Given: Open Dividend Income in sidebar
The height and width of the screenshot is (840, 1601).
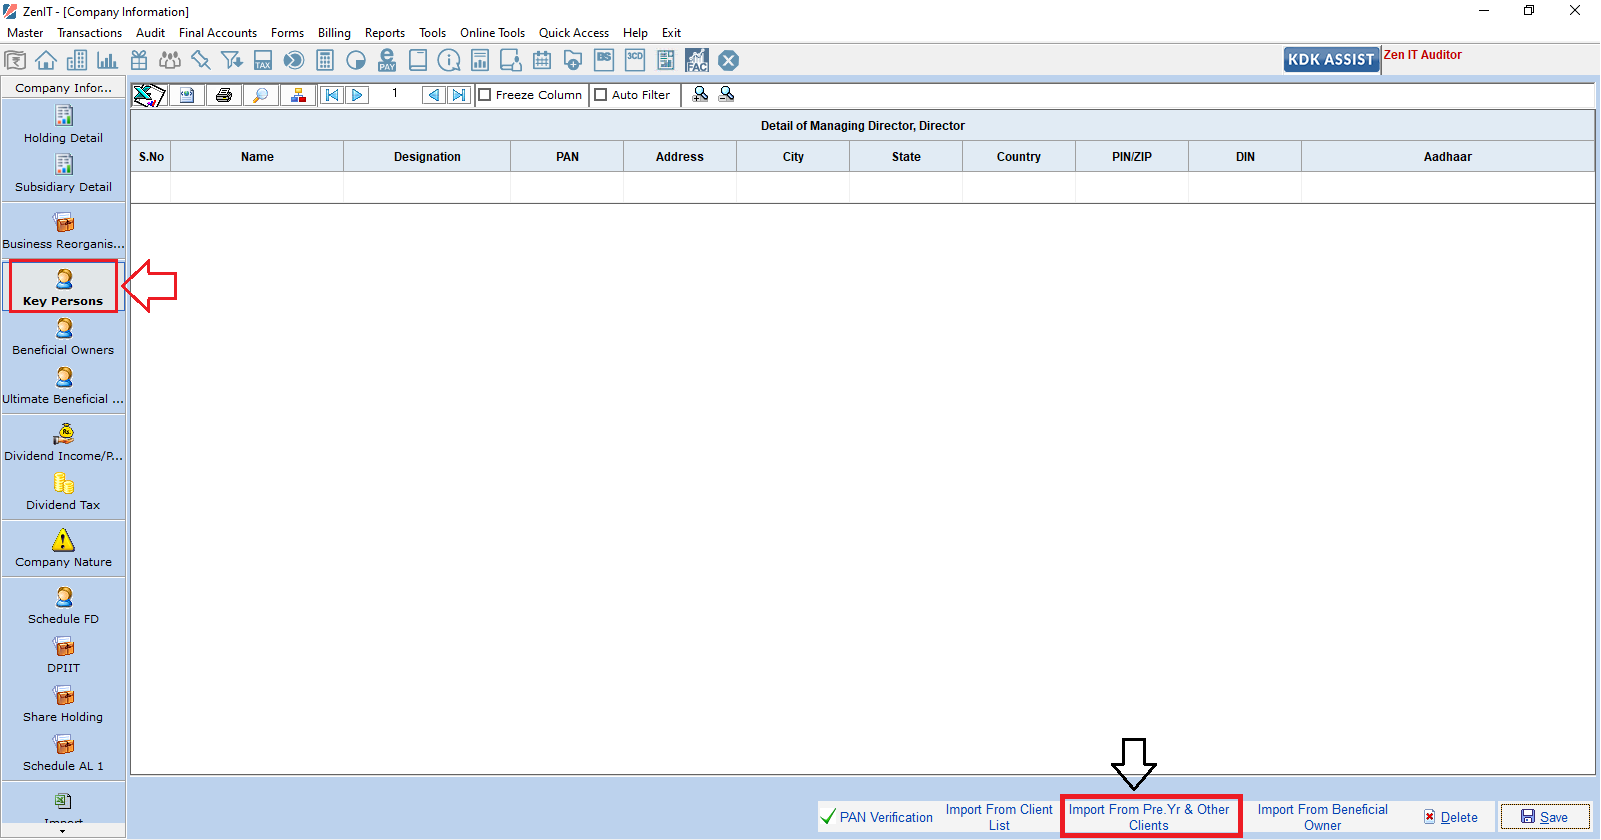Looking at the screenshot, I should coord(63,443).
